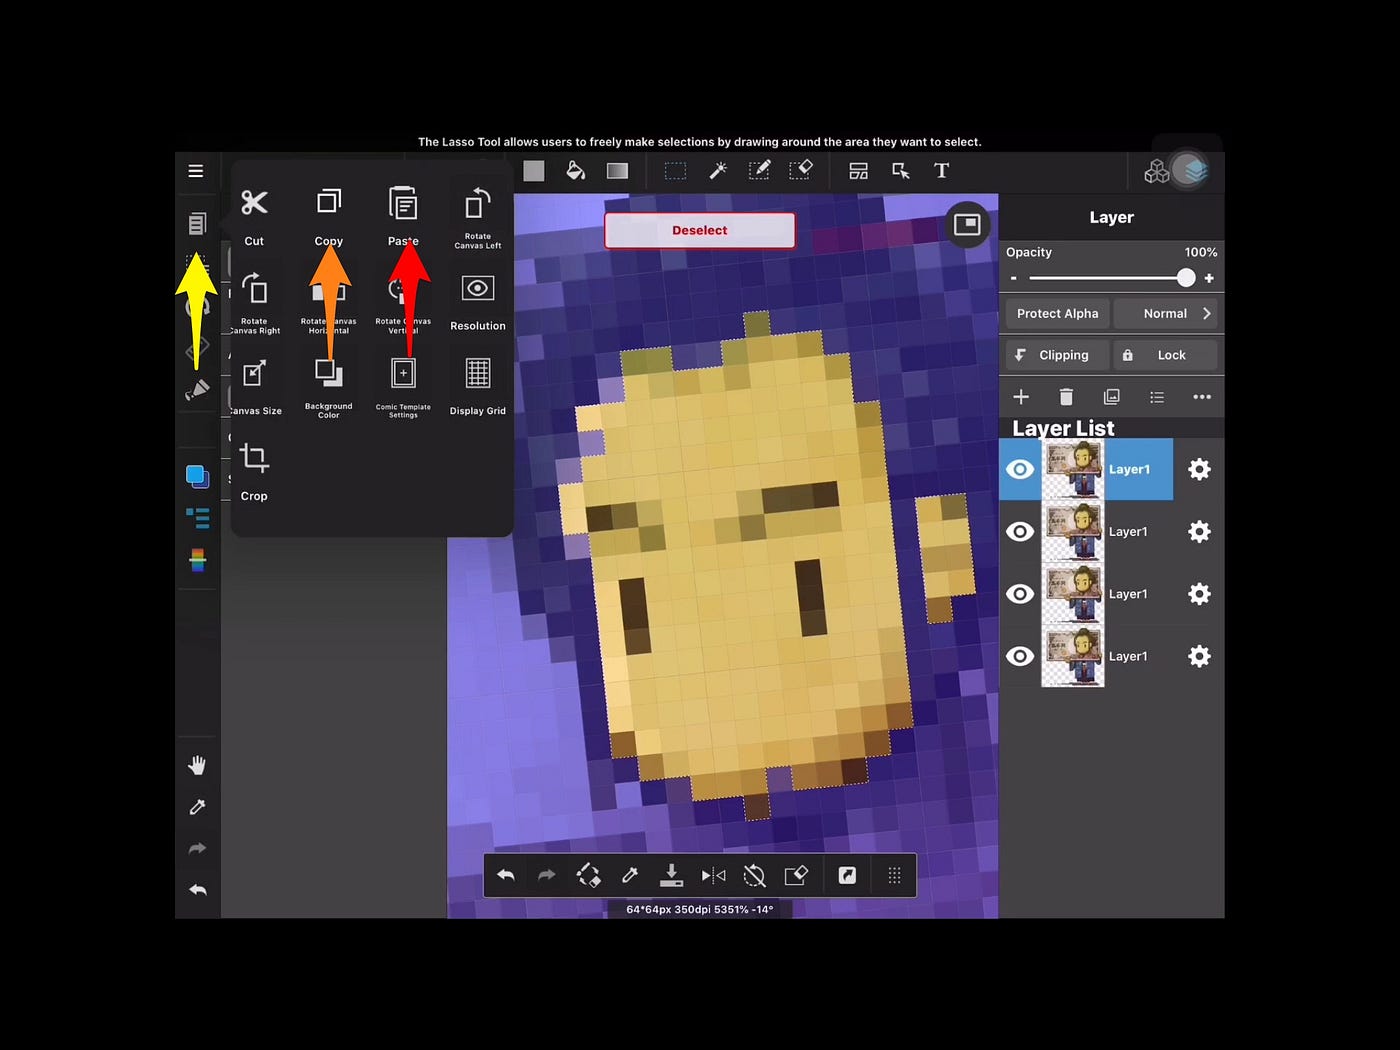Open the rainbow palette icon
The height and width of the screenshot is (1050, 1400).
(198, 560)
